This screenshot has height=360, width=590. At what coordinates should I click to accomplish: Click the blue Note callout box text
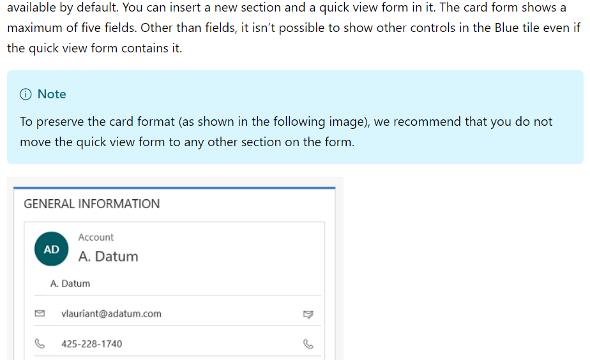(x=286, y=132)
